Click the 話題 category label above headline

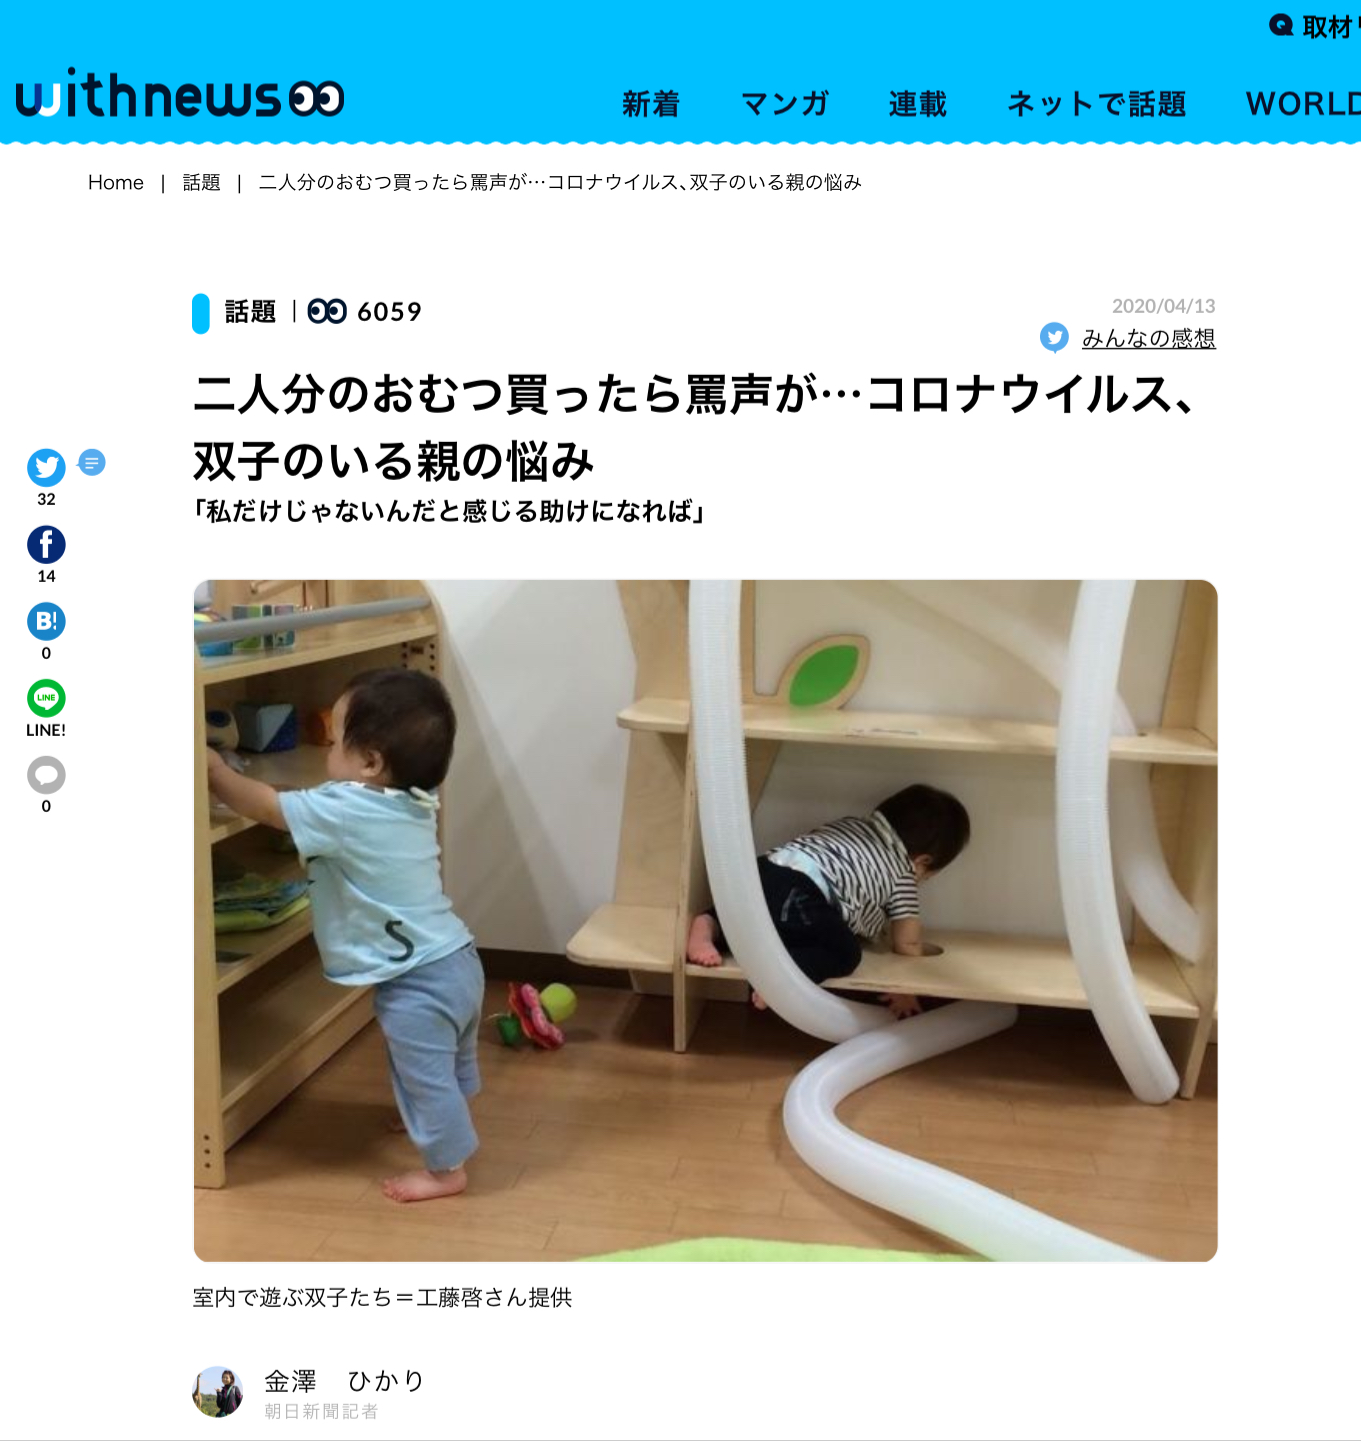point(250,312)
